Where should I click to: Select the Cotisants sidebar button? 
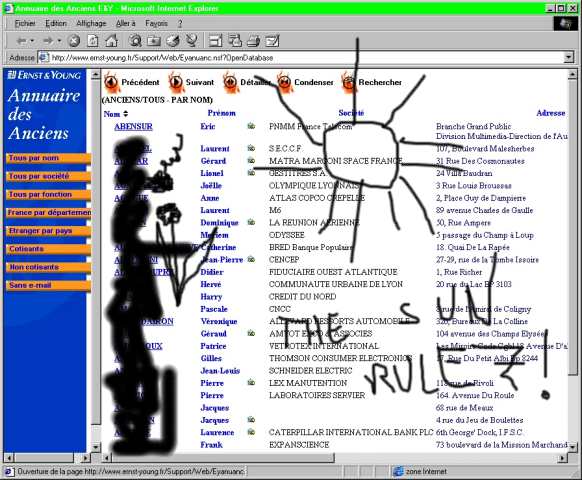(x=48, y=249)
